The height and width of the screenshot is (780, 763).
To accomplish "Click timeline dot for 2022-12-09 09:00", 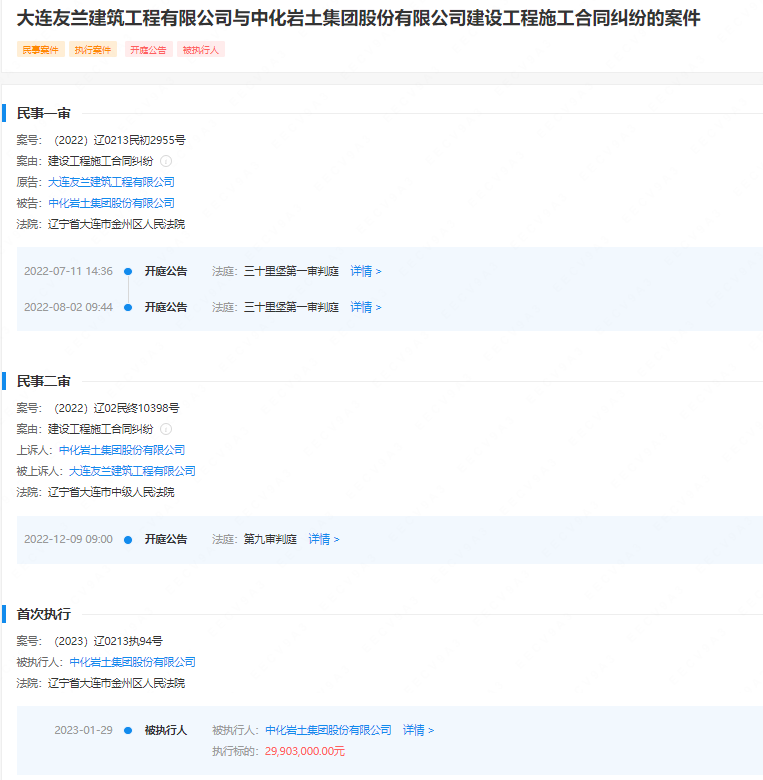I will 128,540.
